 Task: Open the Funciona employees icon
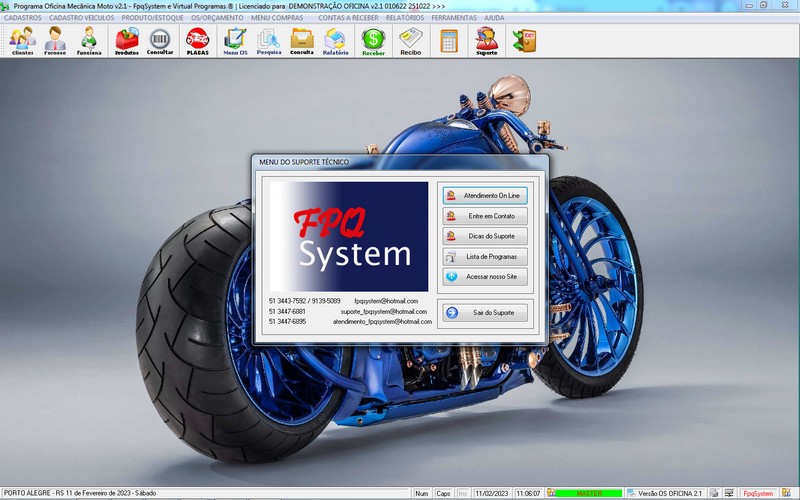click(89, 41)
